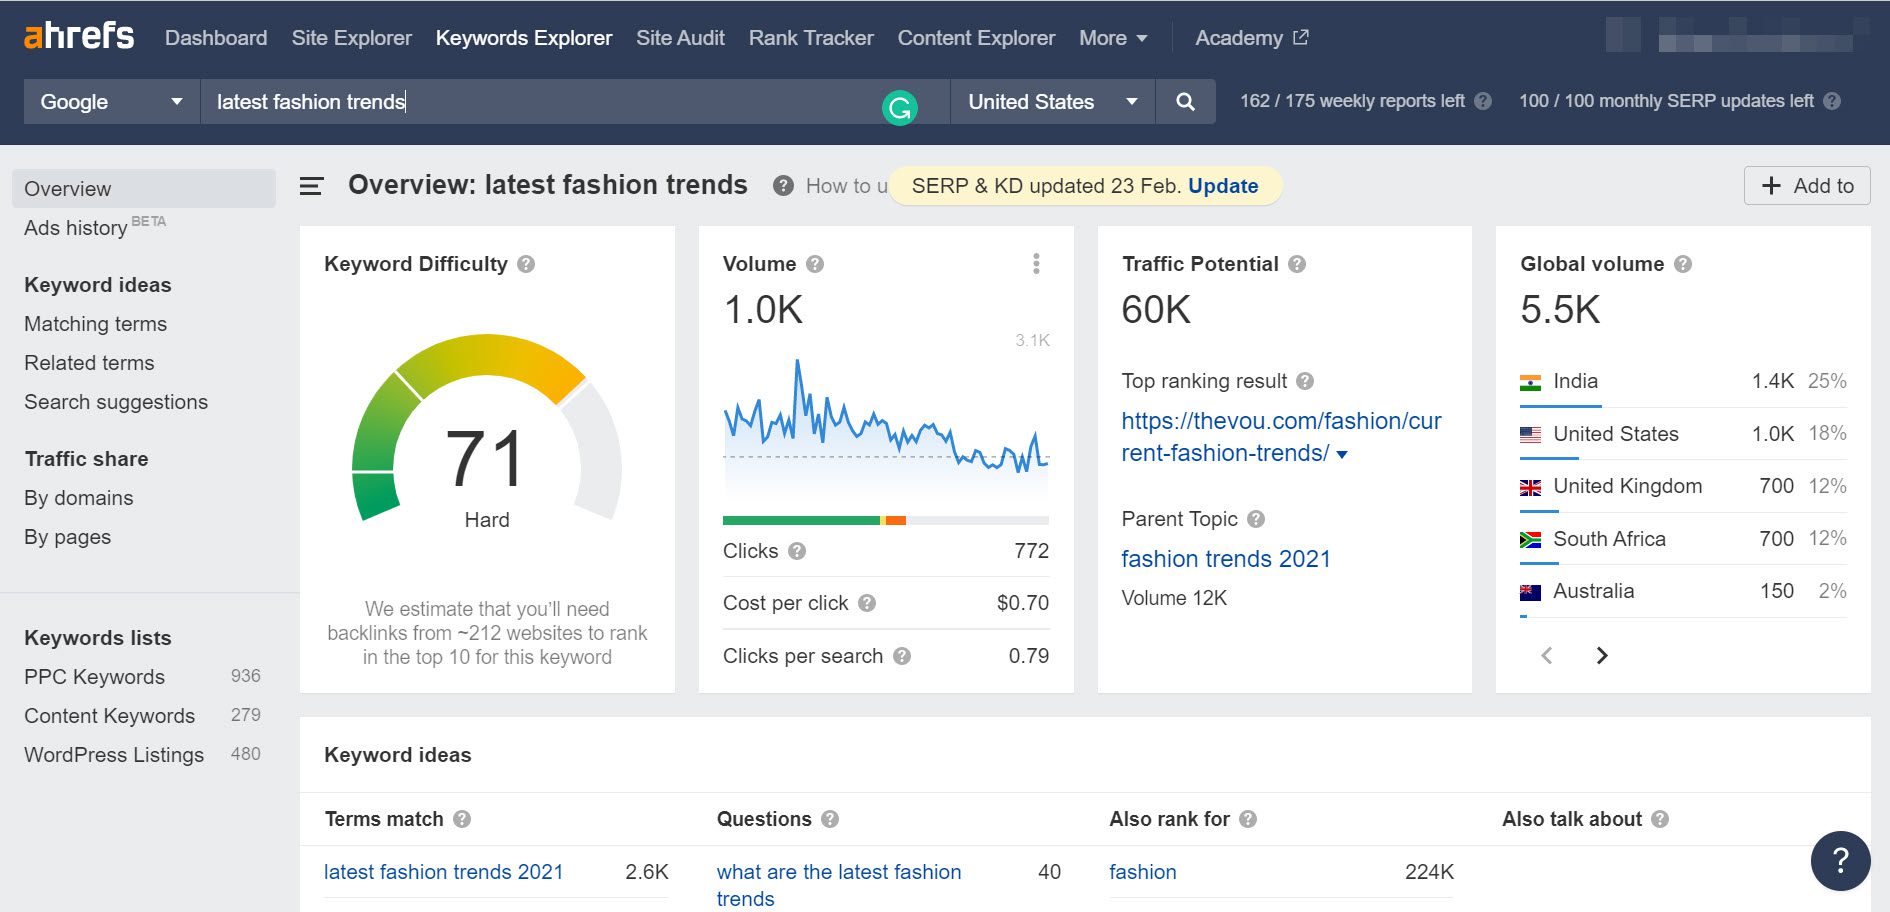1890x912 pixels.
Task: Click Top ranking result help icon
Action: coord(1305,381)
